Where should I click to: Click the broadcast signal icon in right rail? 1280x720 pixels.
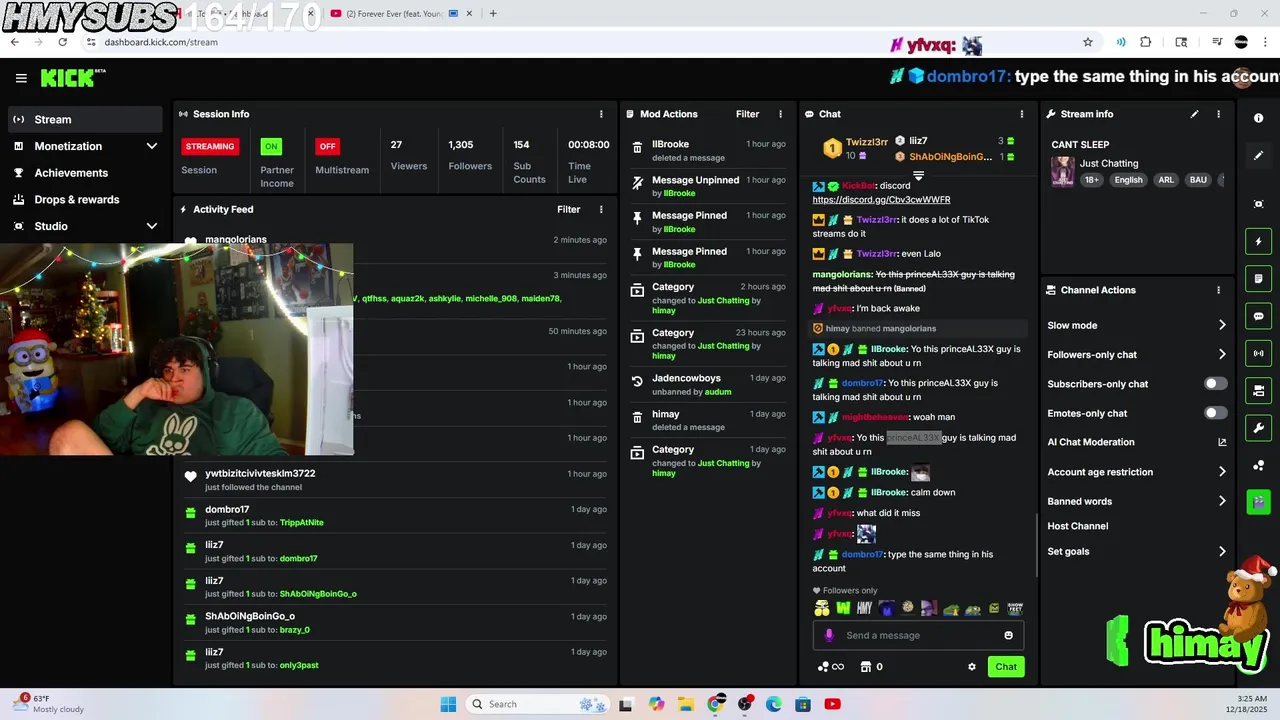click(x=1258, y=353)
